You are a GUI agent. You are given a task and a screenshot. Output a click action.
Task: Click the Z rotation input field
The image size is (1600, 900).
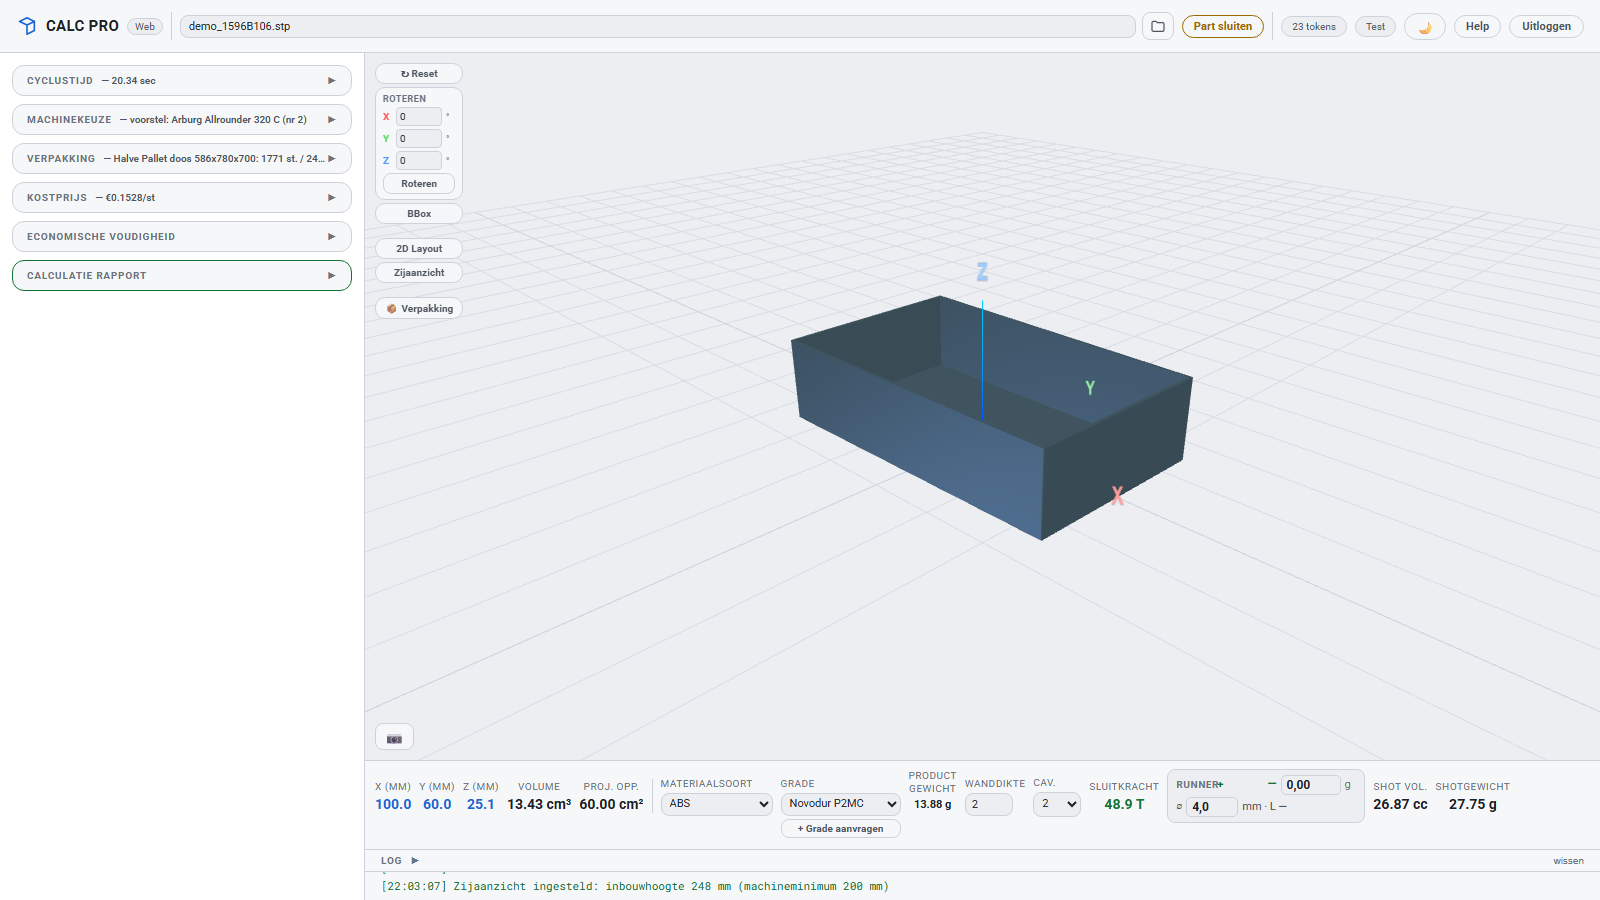tap(419, 161)
